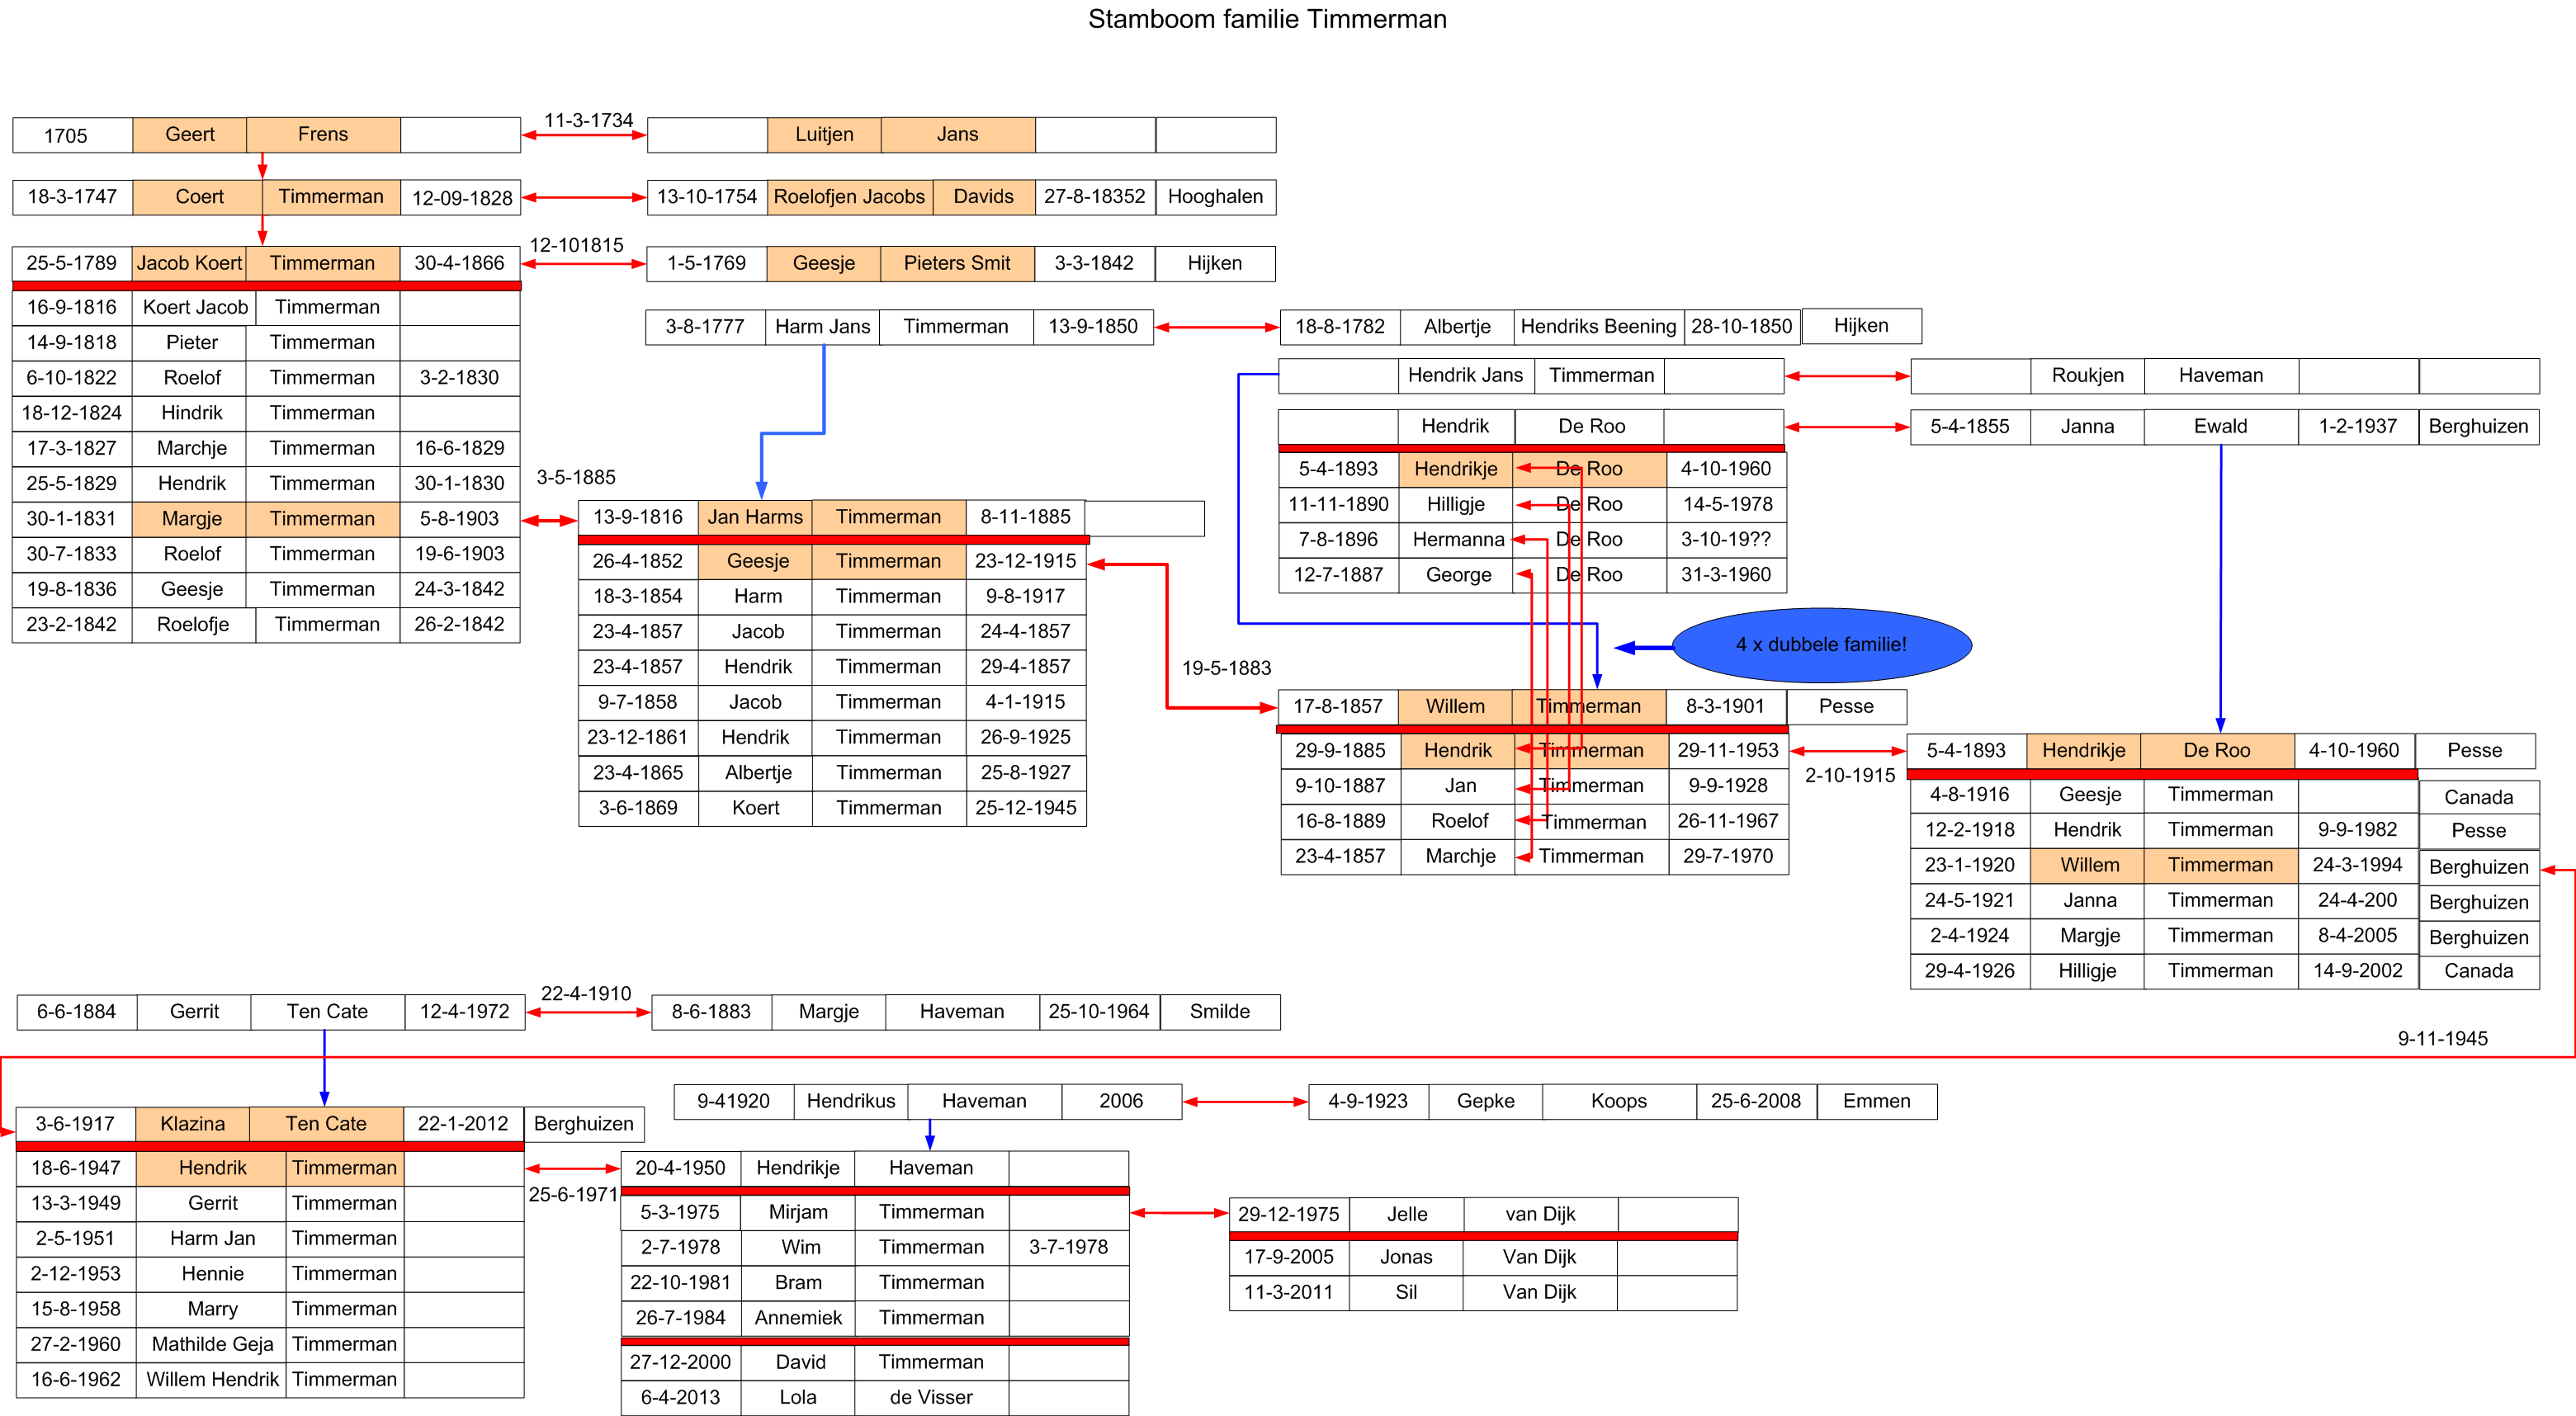This screenshot has height=1416, width=2576.
Task: Click the 'Lola' name cell
Action: [x=797, y=1397]
